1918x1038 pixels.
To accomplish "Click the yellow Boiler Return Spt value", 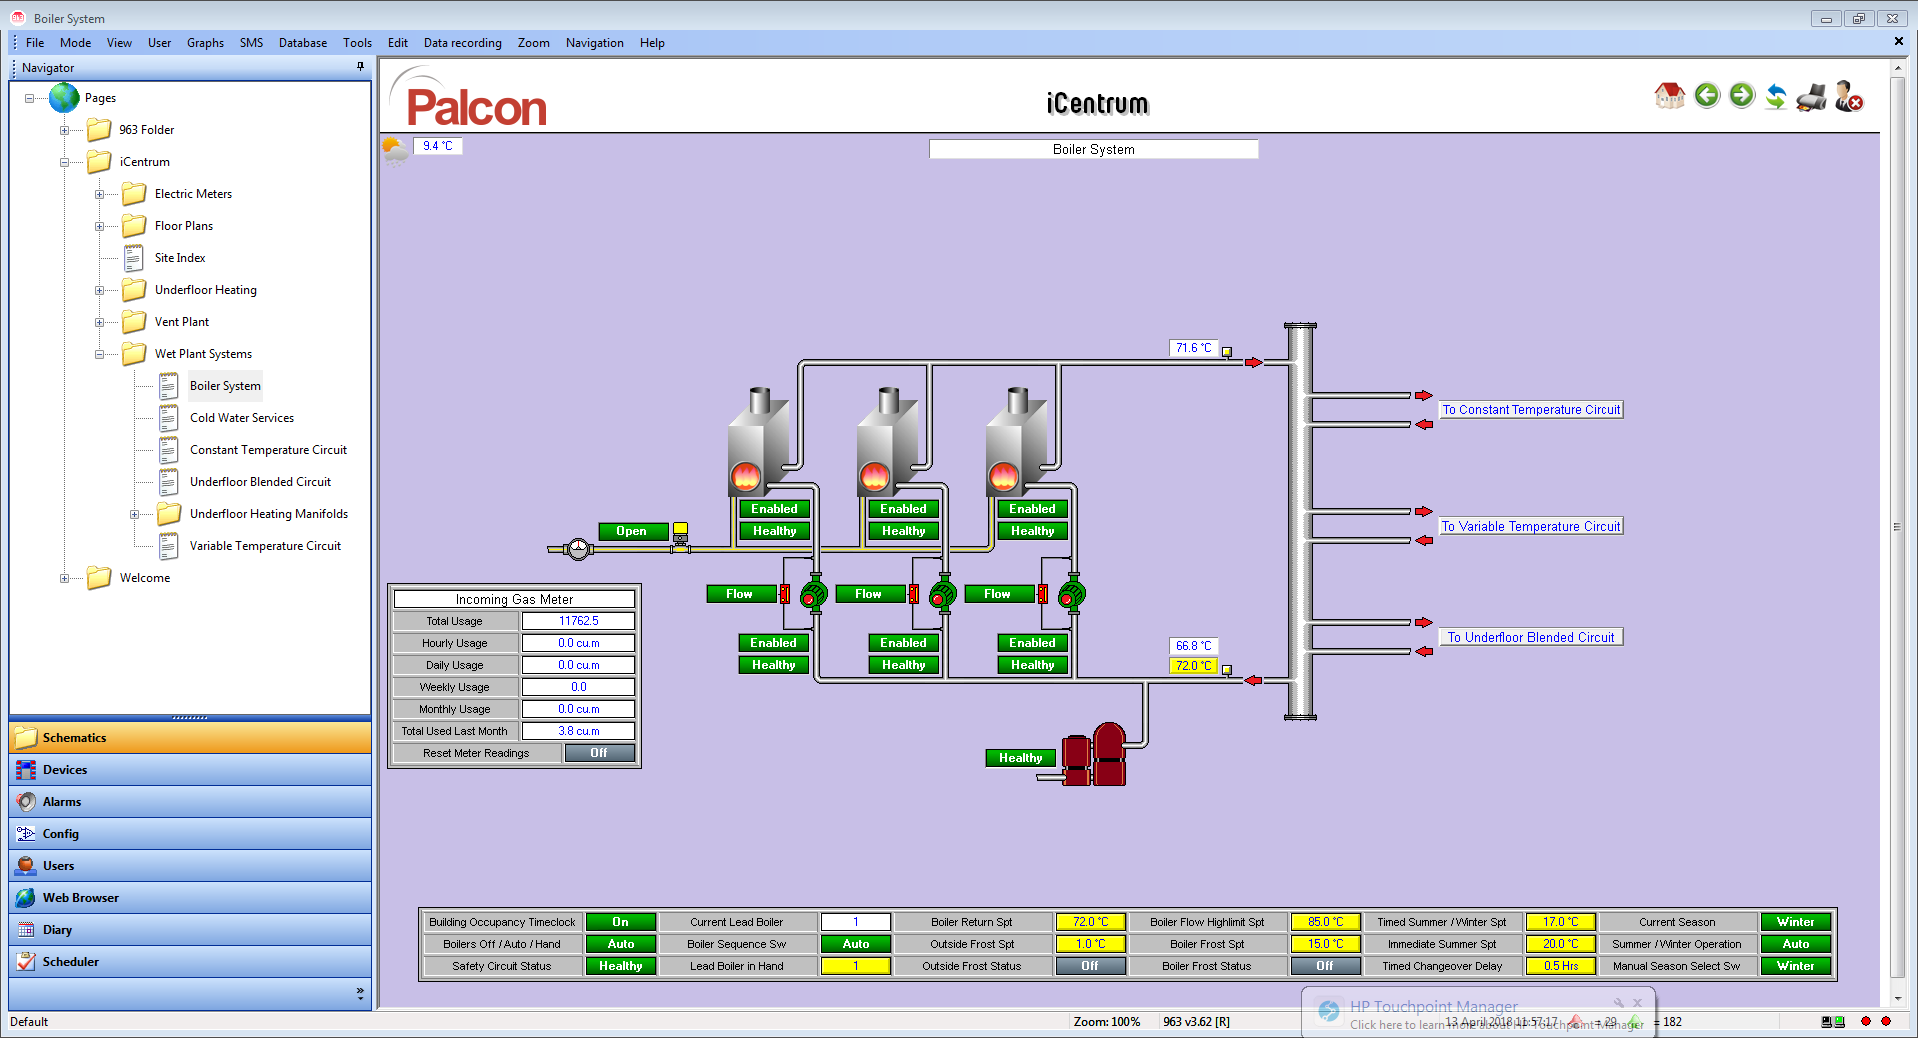I will pos(1089,922).
